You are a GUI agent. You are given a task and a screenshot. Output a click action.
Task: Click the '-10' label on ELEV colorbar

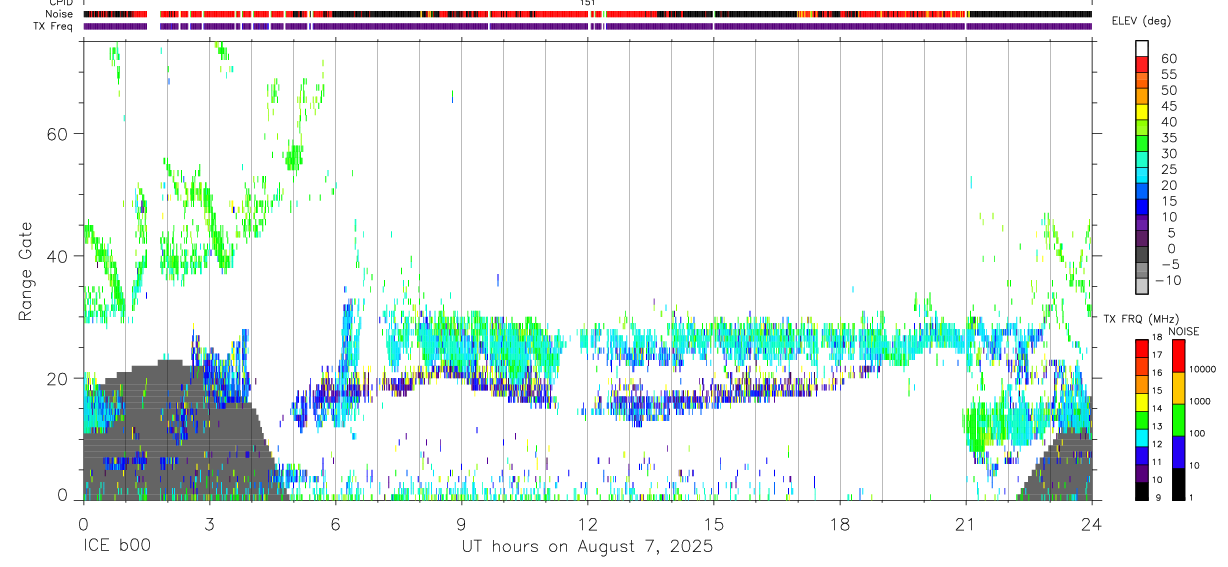1167,281
